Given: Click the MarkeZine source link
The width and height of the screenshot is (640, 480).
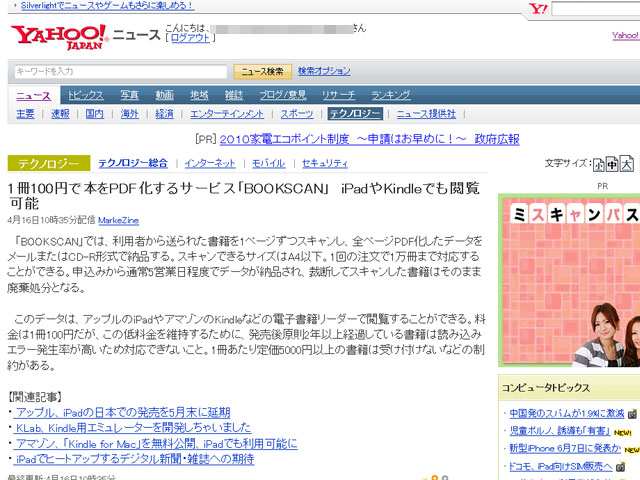Looking at the screenshot, I should tap(118, 220).
